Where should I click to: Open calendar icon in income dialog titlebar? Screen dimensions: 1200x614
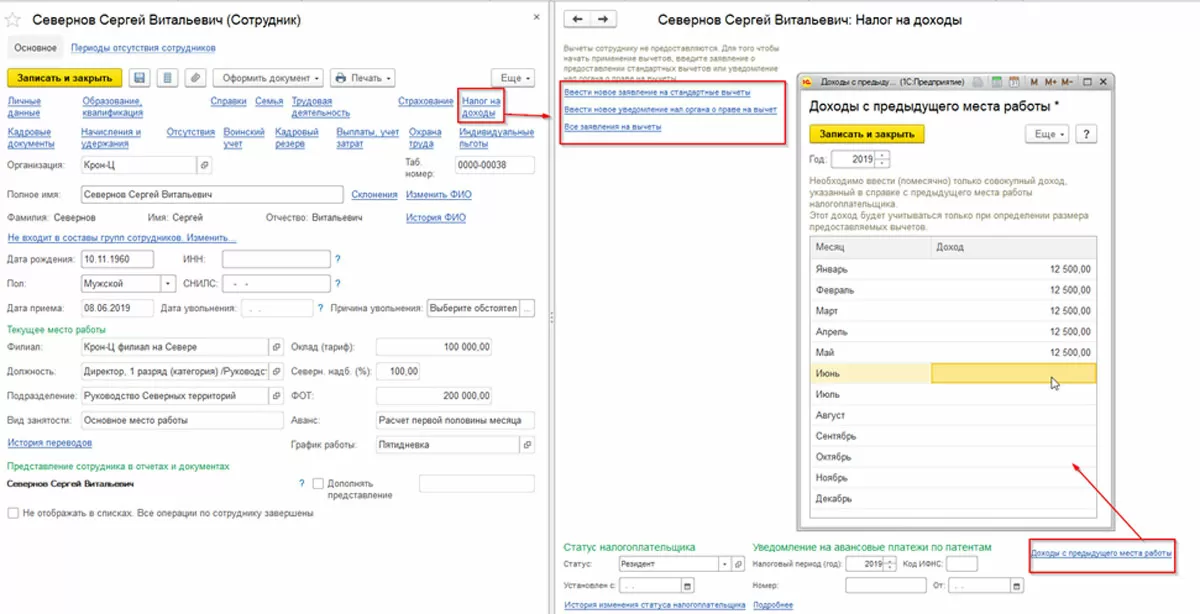point(1012,81)
